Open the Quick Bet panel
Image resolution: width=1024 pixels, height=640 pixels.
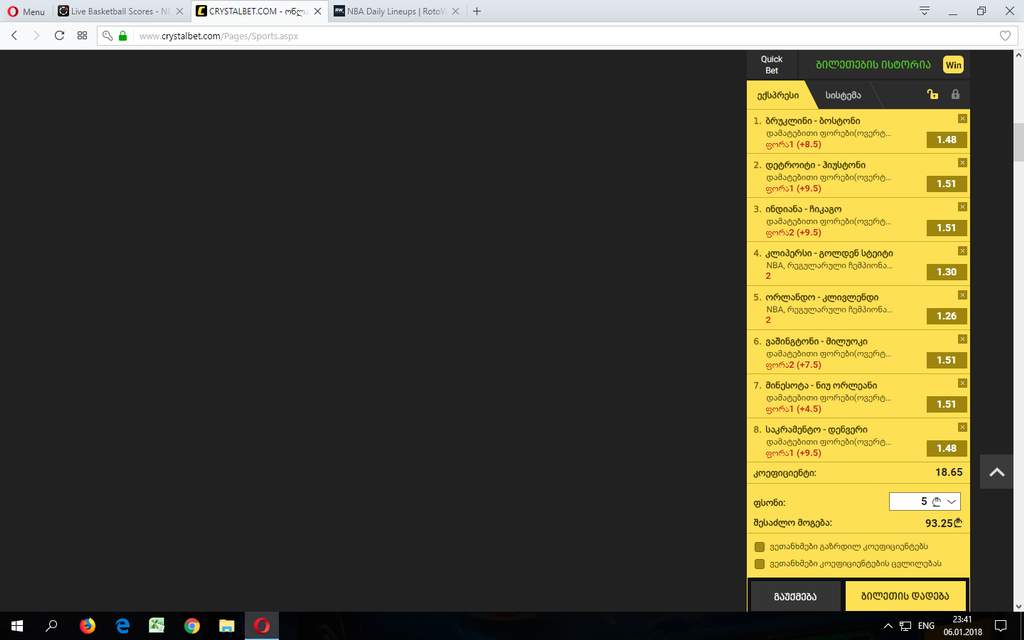(x=771, y=65)
